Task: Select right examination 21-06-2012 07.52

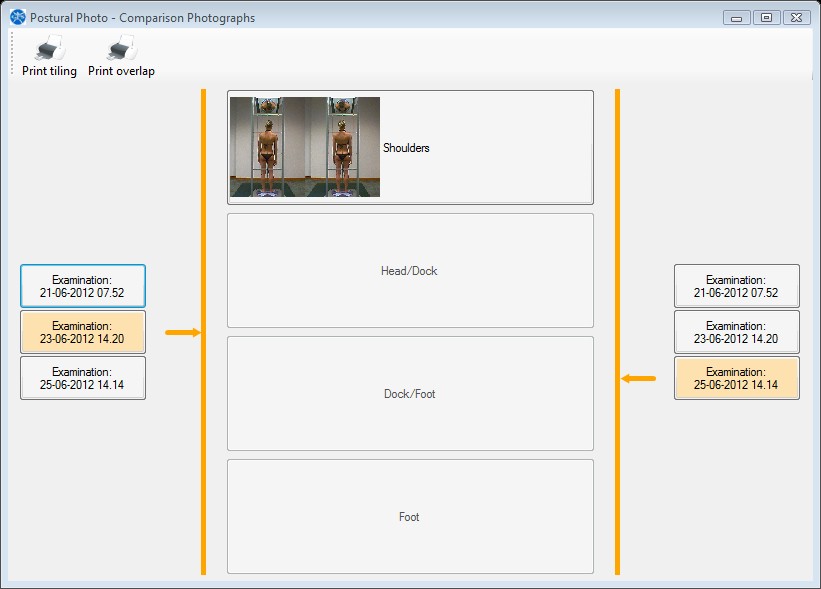Action: coord(737,286)
